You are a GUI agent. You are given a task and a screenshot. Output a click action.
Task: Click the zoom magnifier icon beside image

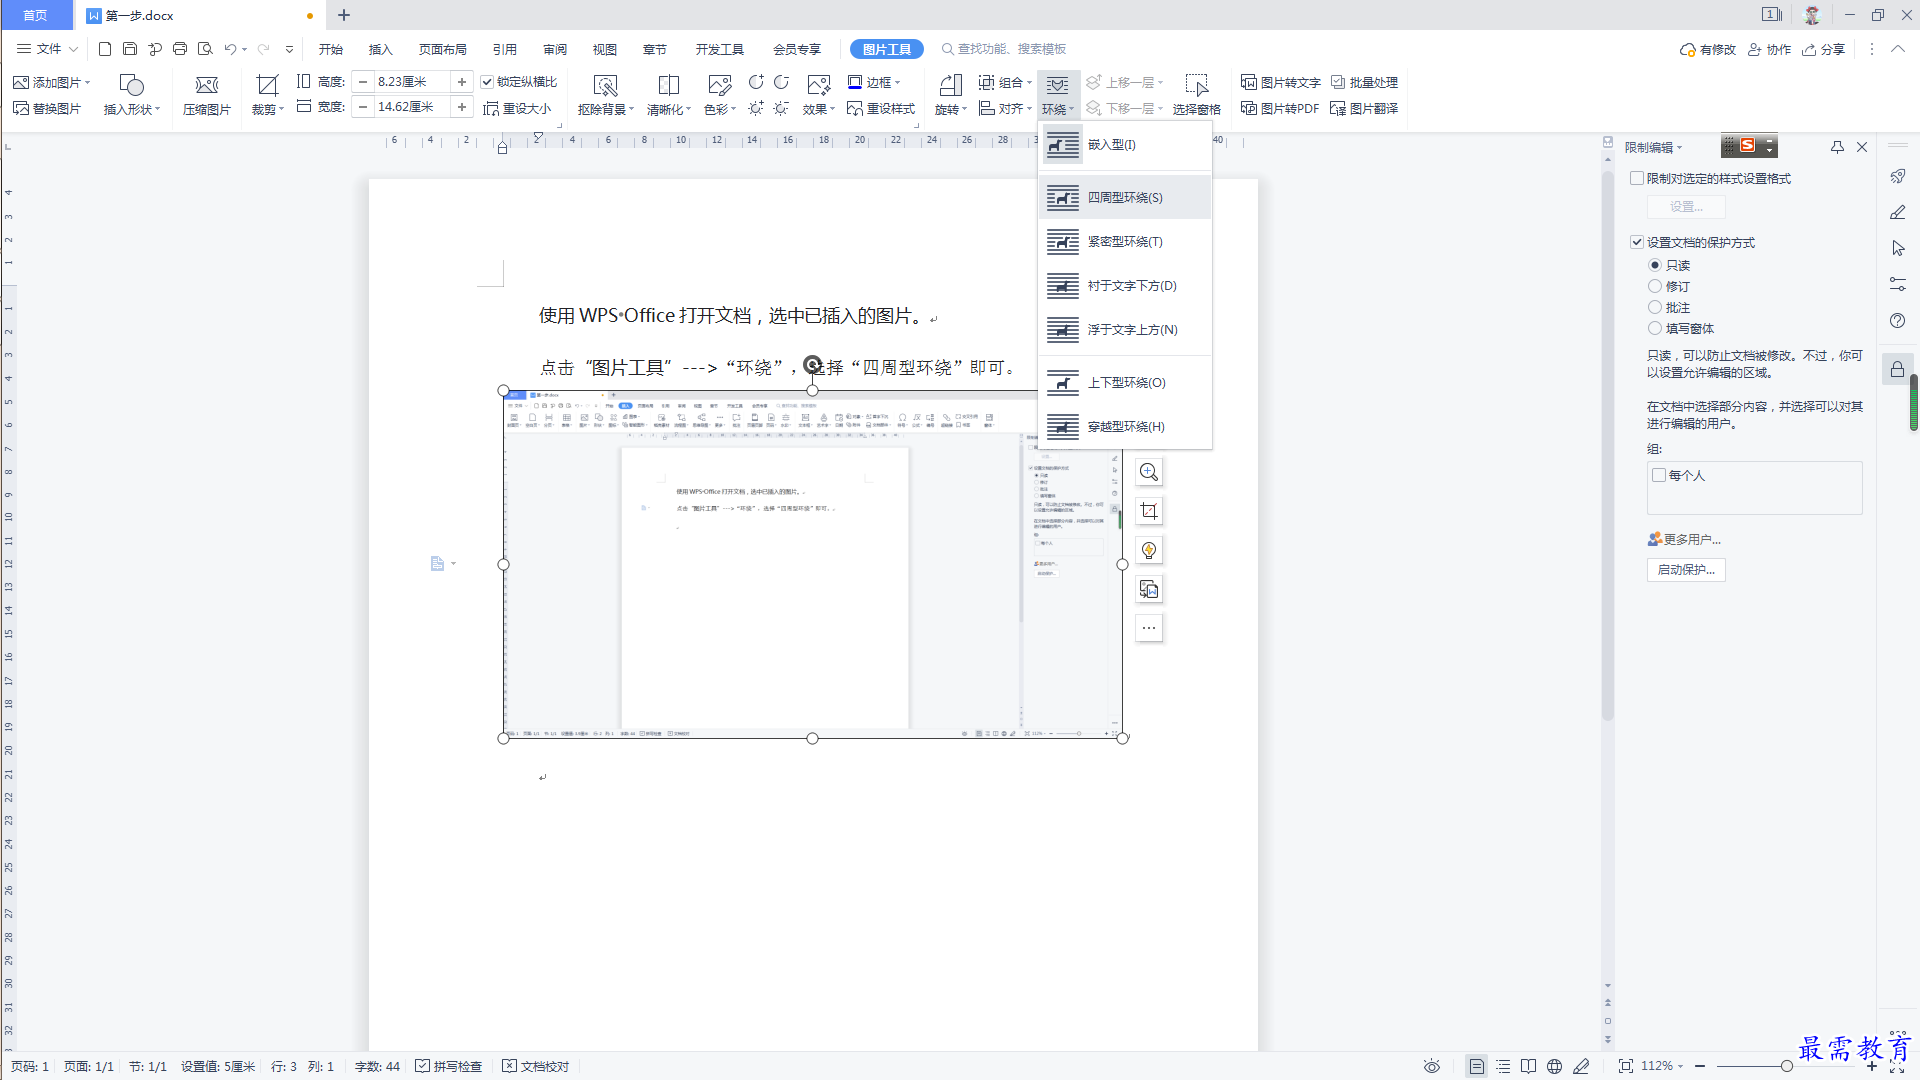click(x=1149, y=472)
